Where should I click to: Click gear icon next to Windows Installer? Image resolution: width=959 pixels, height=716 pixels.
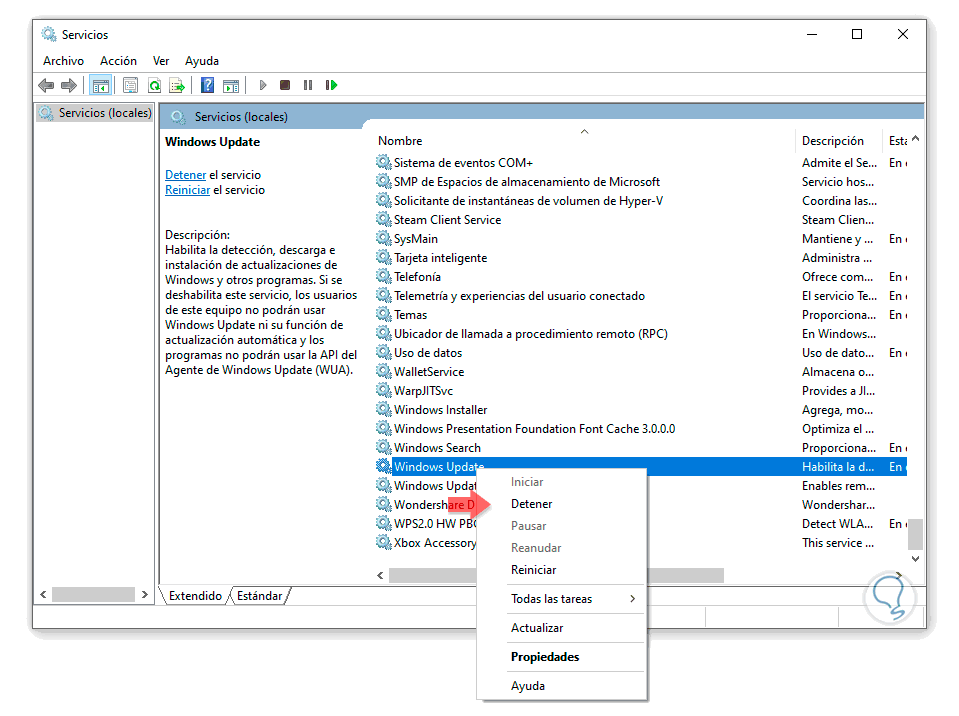(x=383, y=409)
